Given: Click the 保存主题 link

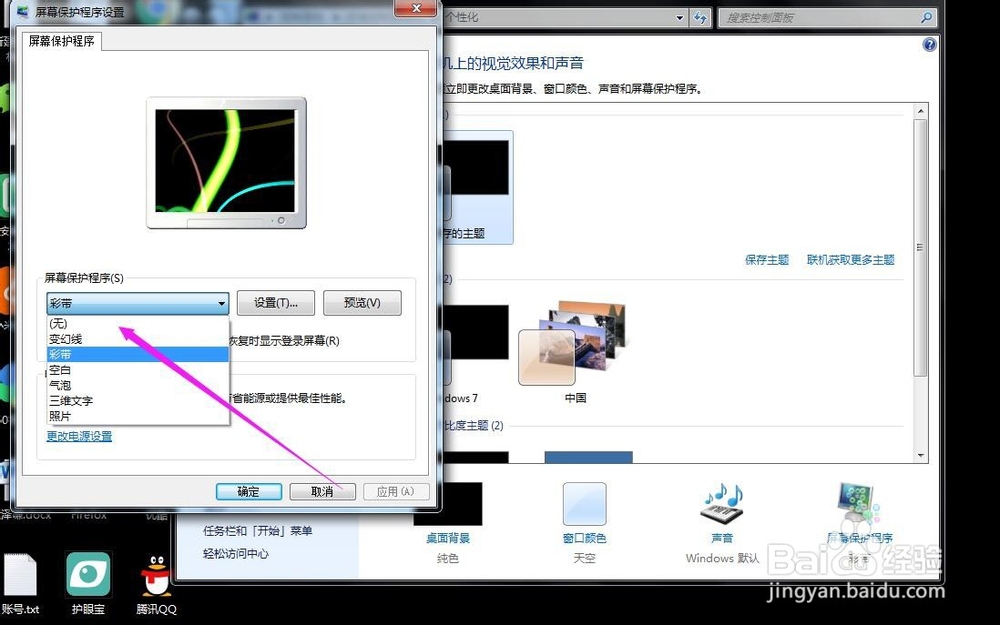Looking at the screenshot, I should click(x=767, y=260).
